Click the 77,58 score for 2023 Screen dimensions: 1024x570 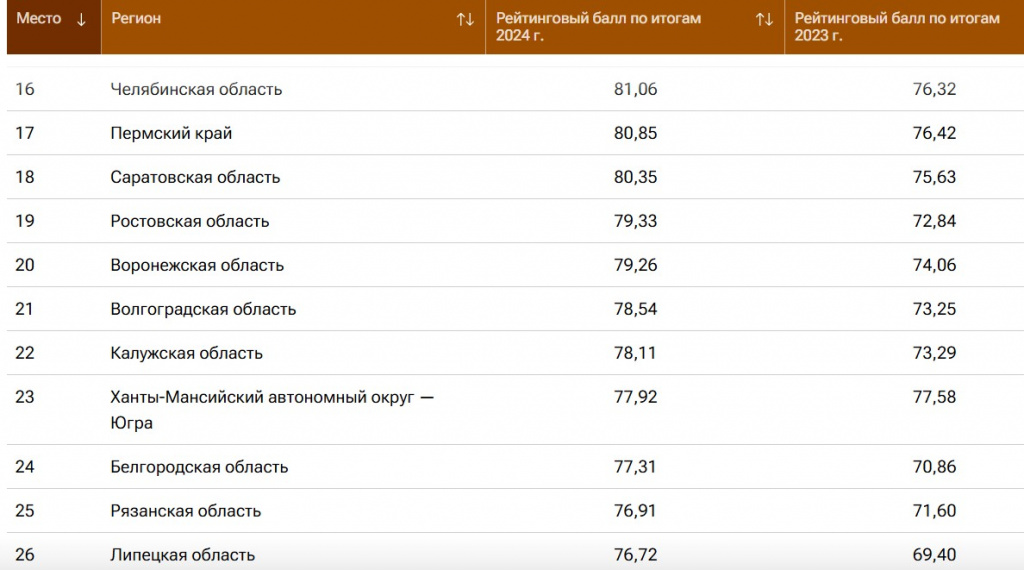pos(934,397)
